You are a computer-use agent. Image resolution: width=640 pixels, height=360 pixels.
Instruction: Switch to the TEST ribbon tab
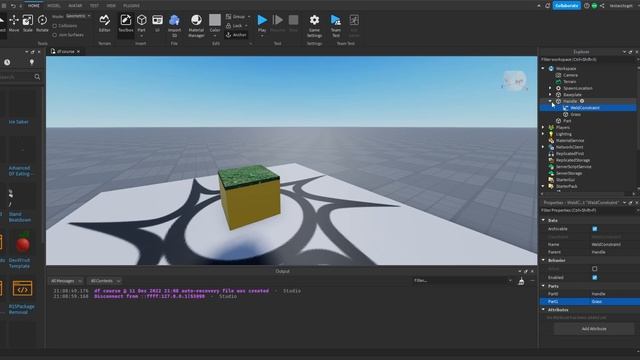pos(94,6)
